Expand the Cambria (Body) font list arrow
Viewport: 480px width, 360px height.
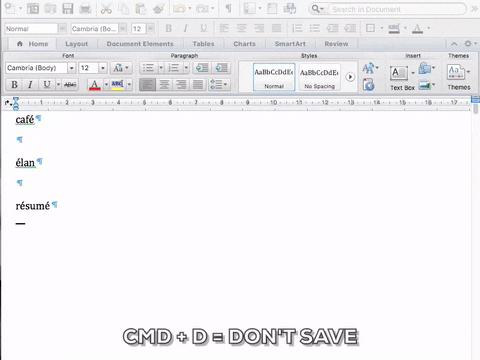71,68
